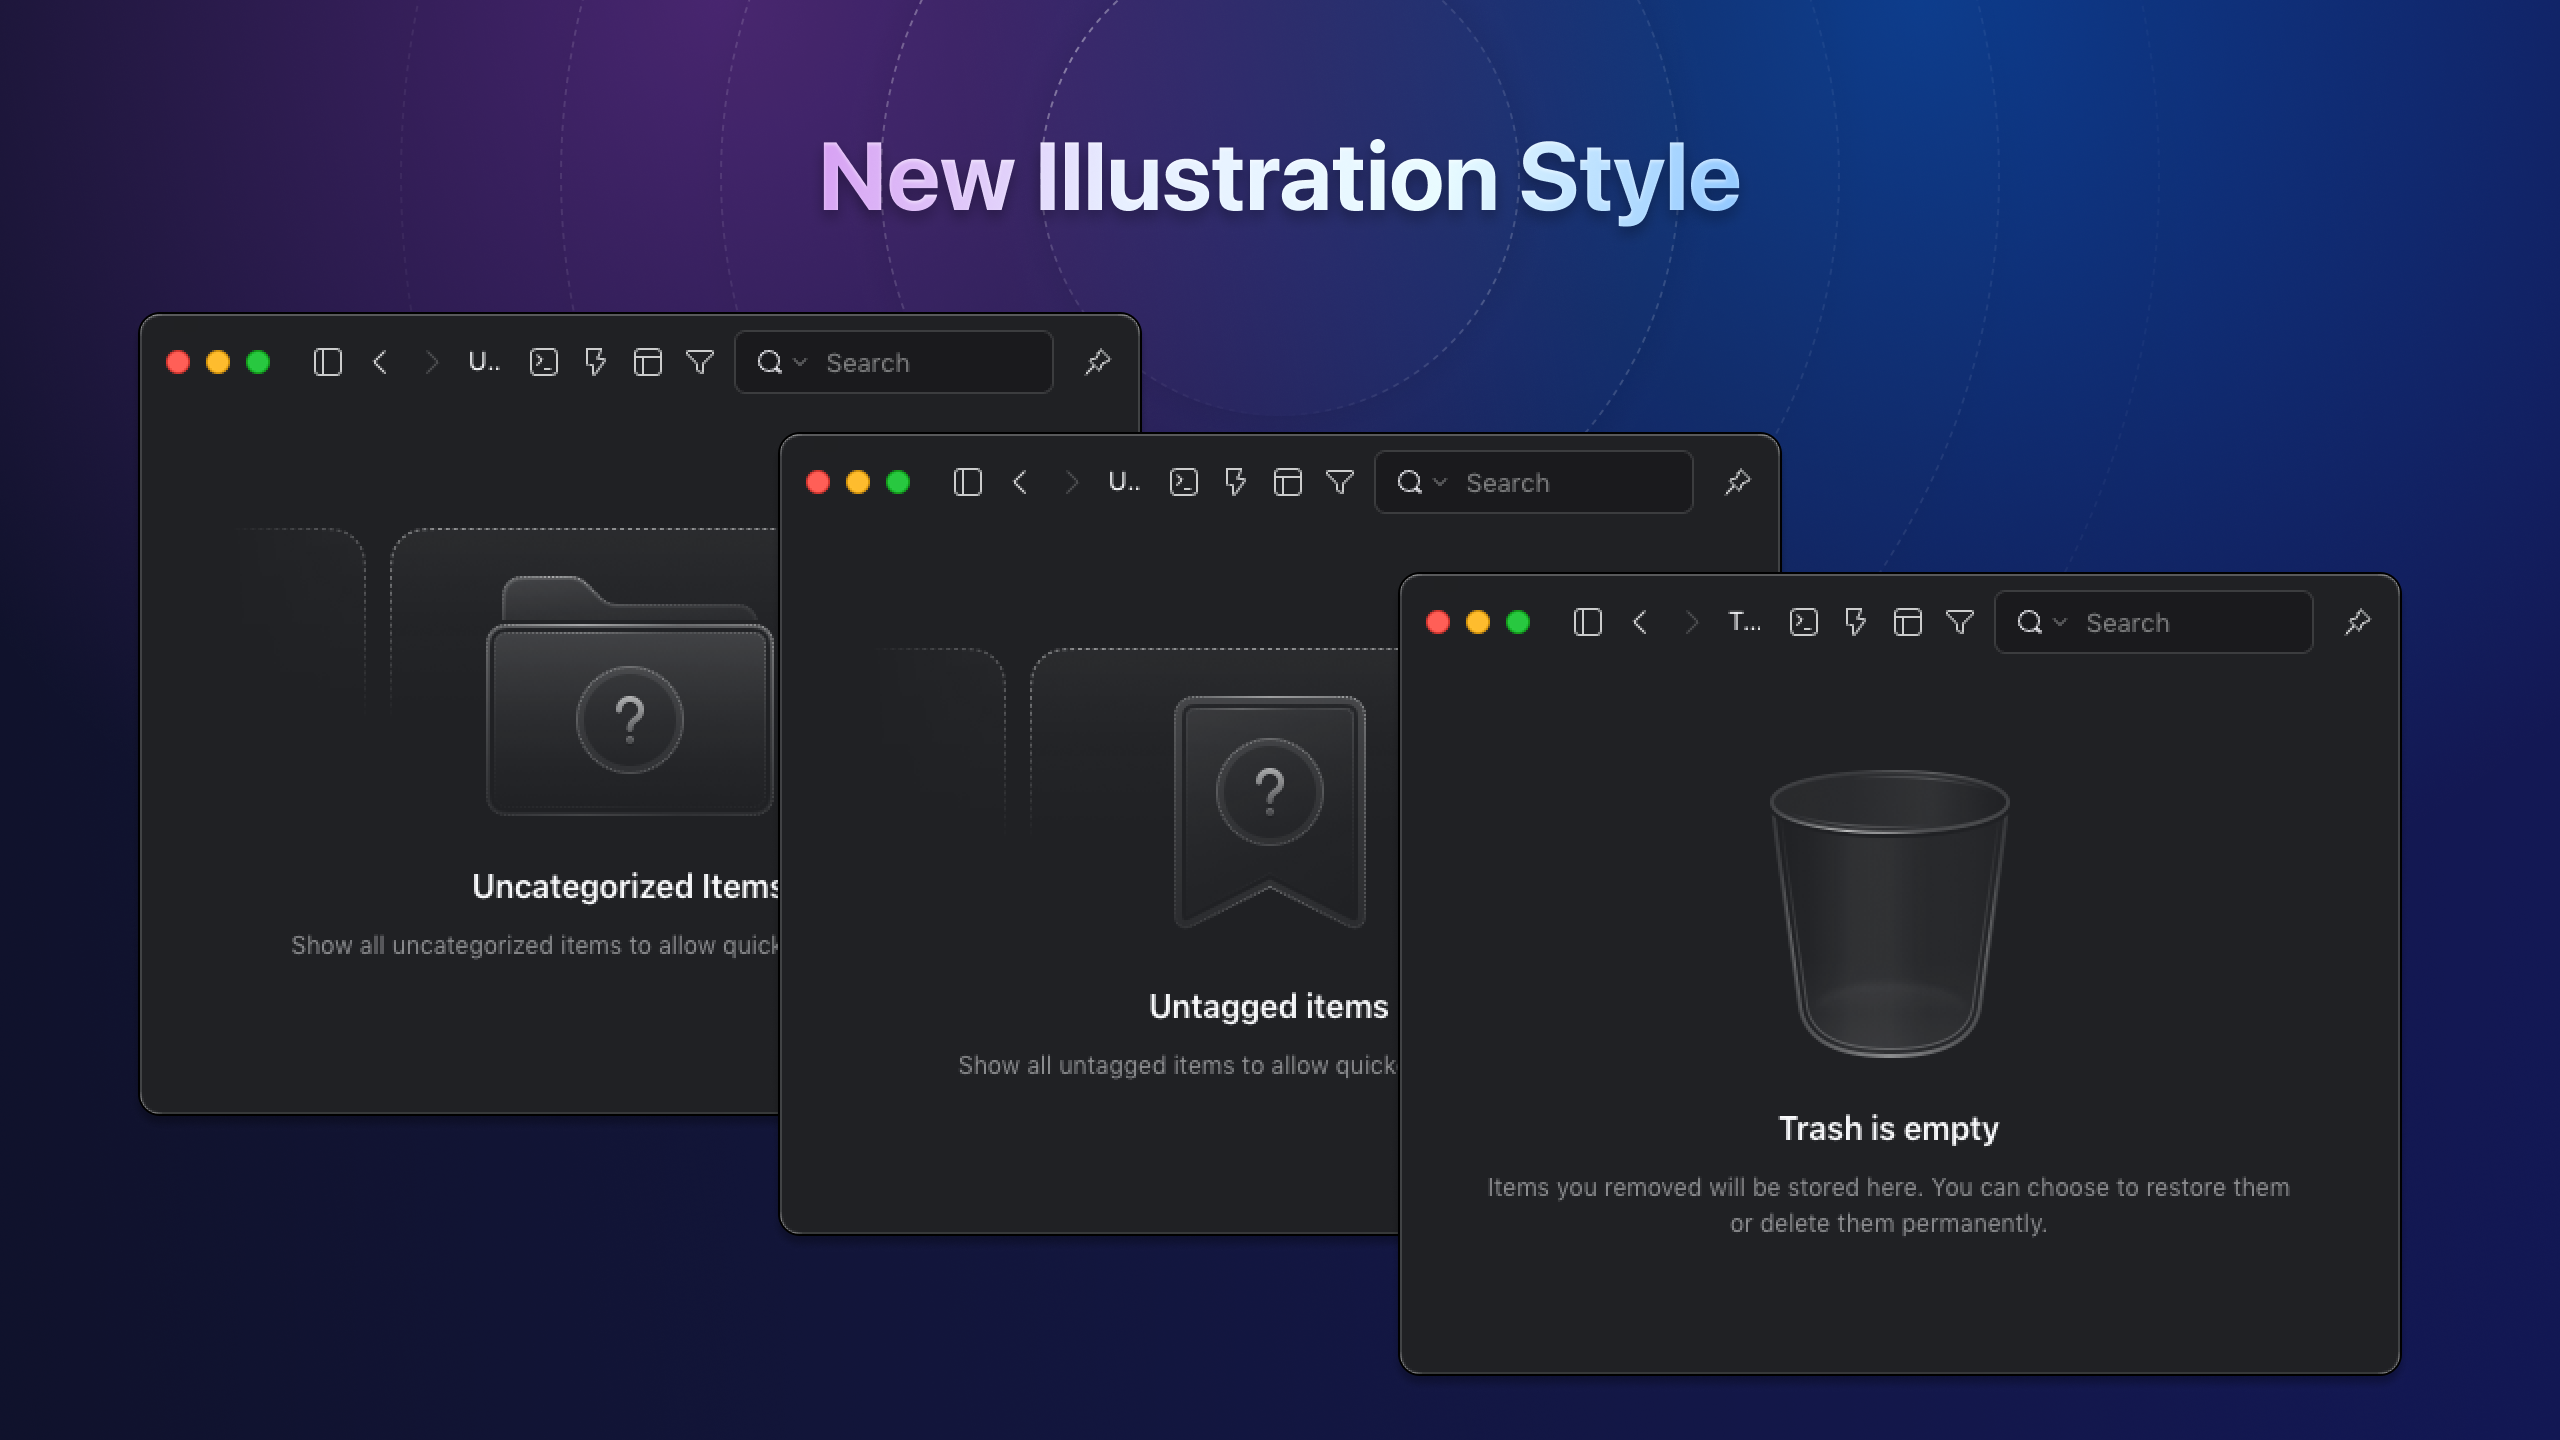Viewport: 2560px width, 1440px height.
Task: Toggle sidebar in Uncategorized Items window
Action: pos(327,362)
